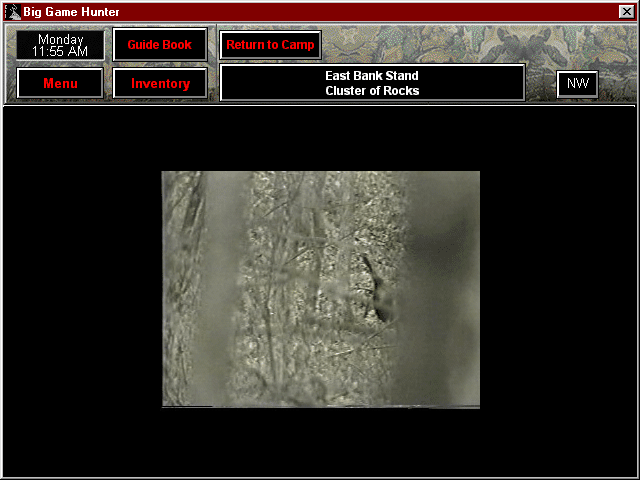The image size is (640, 480).
Task: Show the Inventory
Action: point(160,84)
